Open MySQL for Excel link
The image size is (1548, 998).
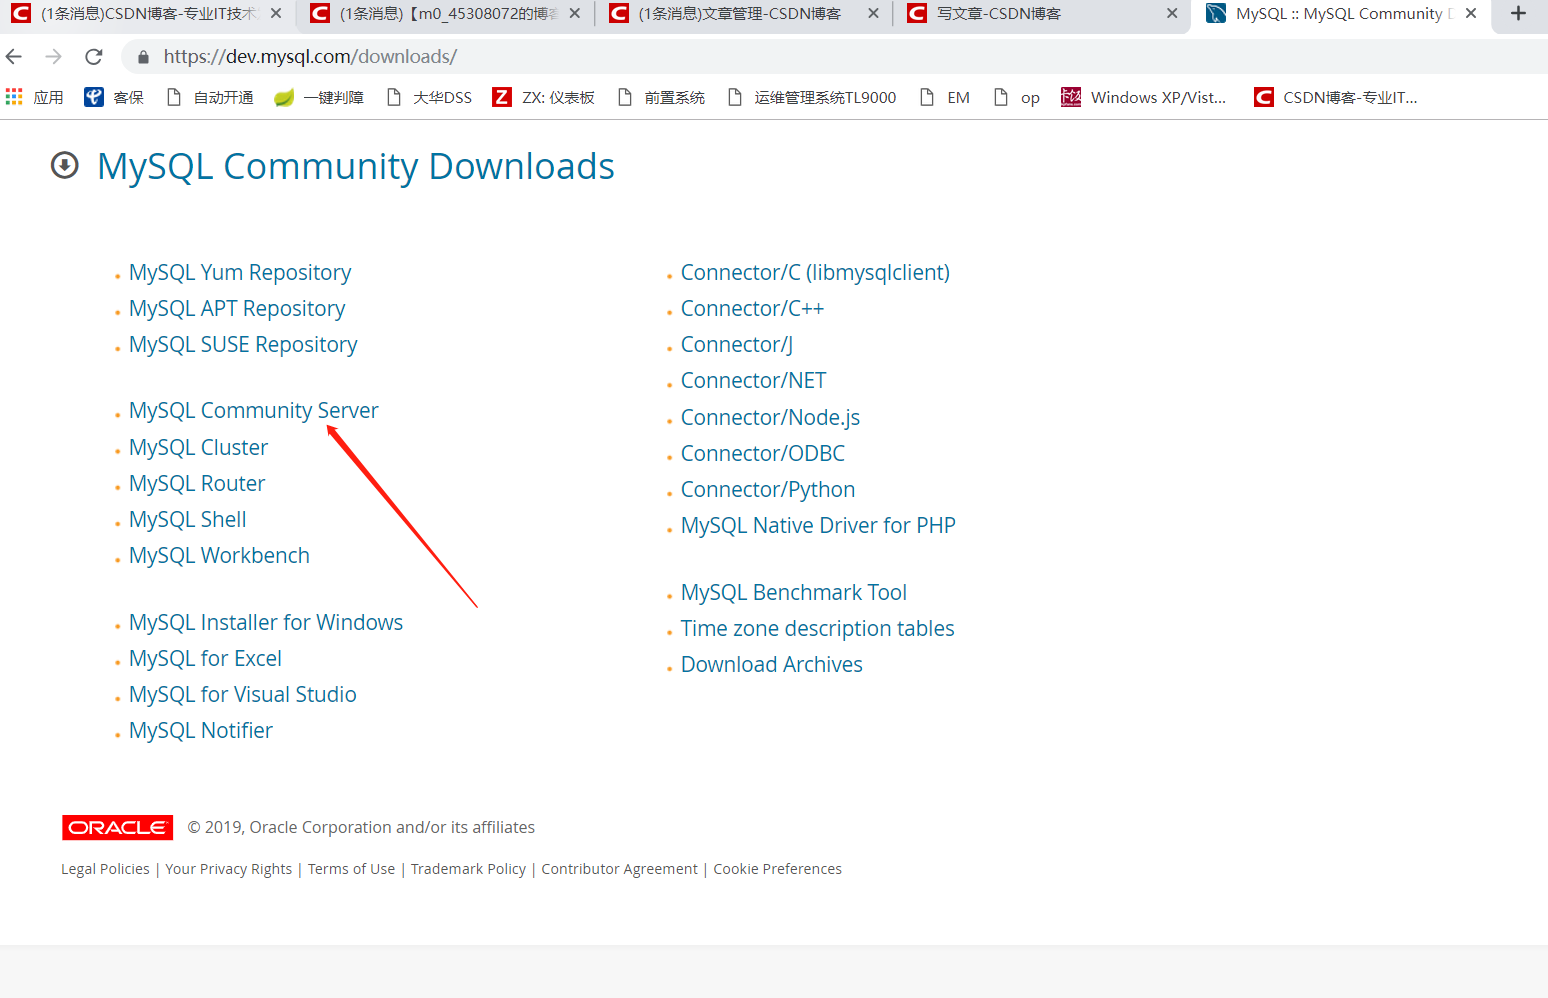(x=205, y=659)
